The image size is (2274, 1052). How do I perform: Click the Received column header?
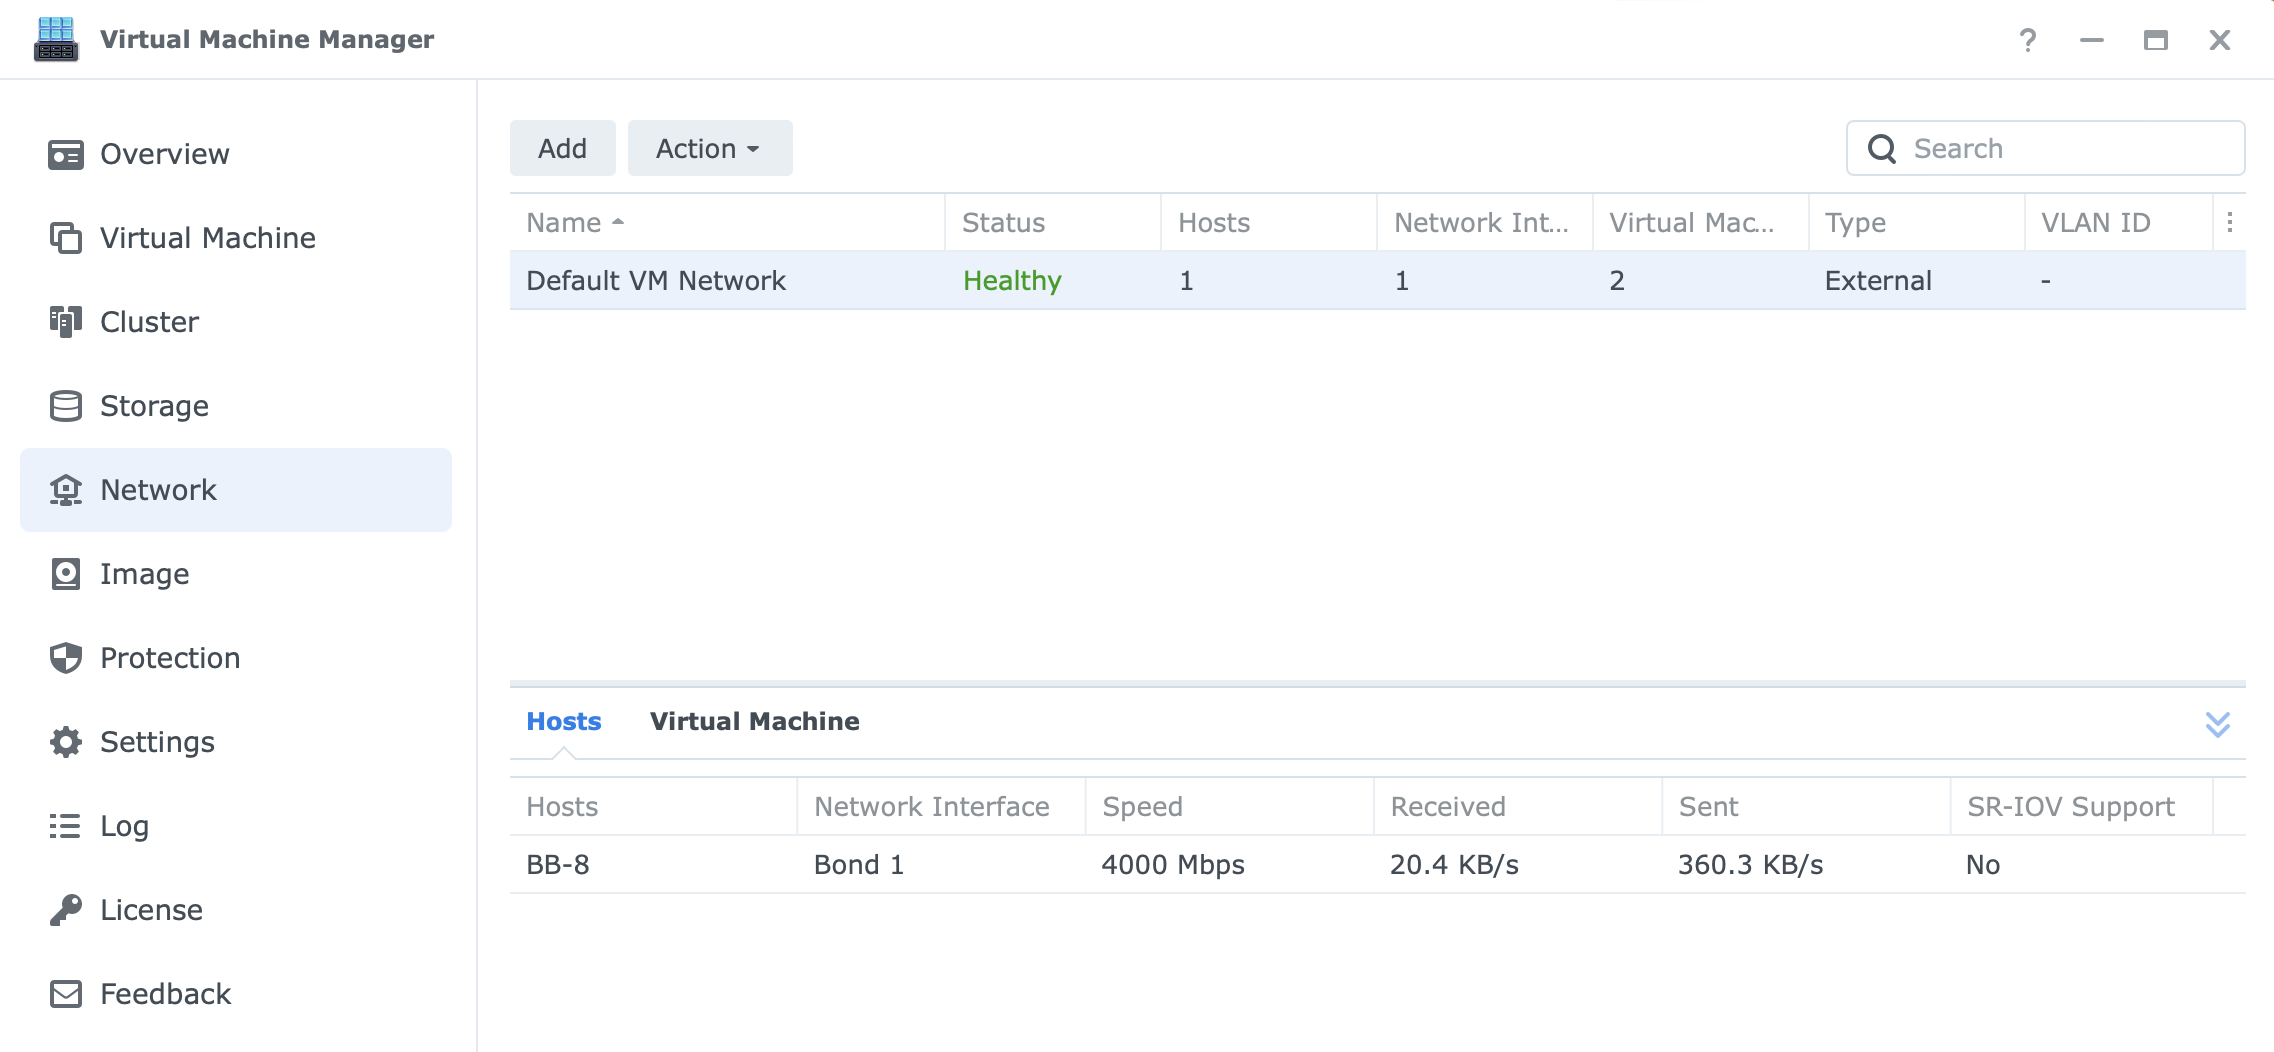tap(1518, 806)
